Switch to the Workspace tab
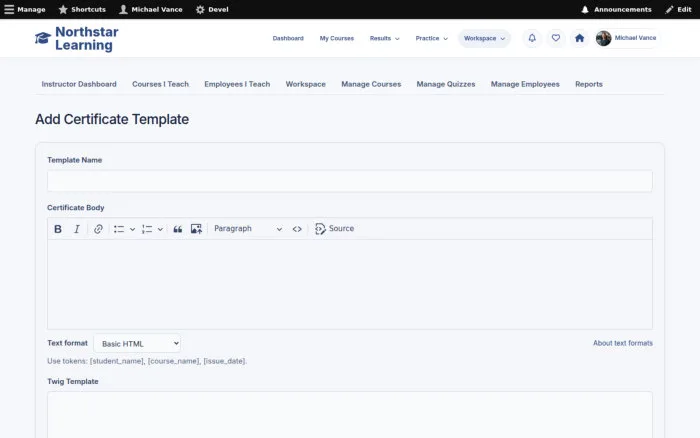The height and width of the screenshot is (438, 700). click(305, 84)
